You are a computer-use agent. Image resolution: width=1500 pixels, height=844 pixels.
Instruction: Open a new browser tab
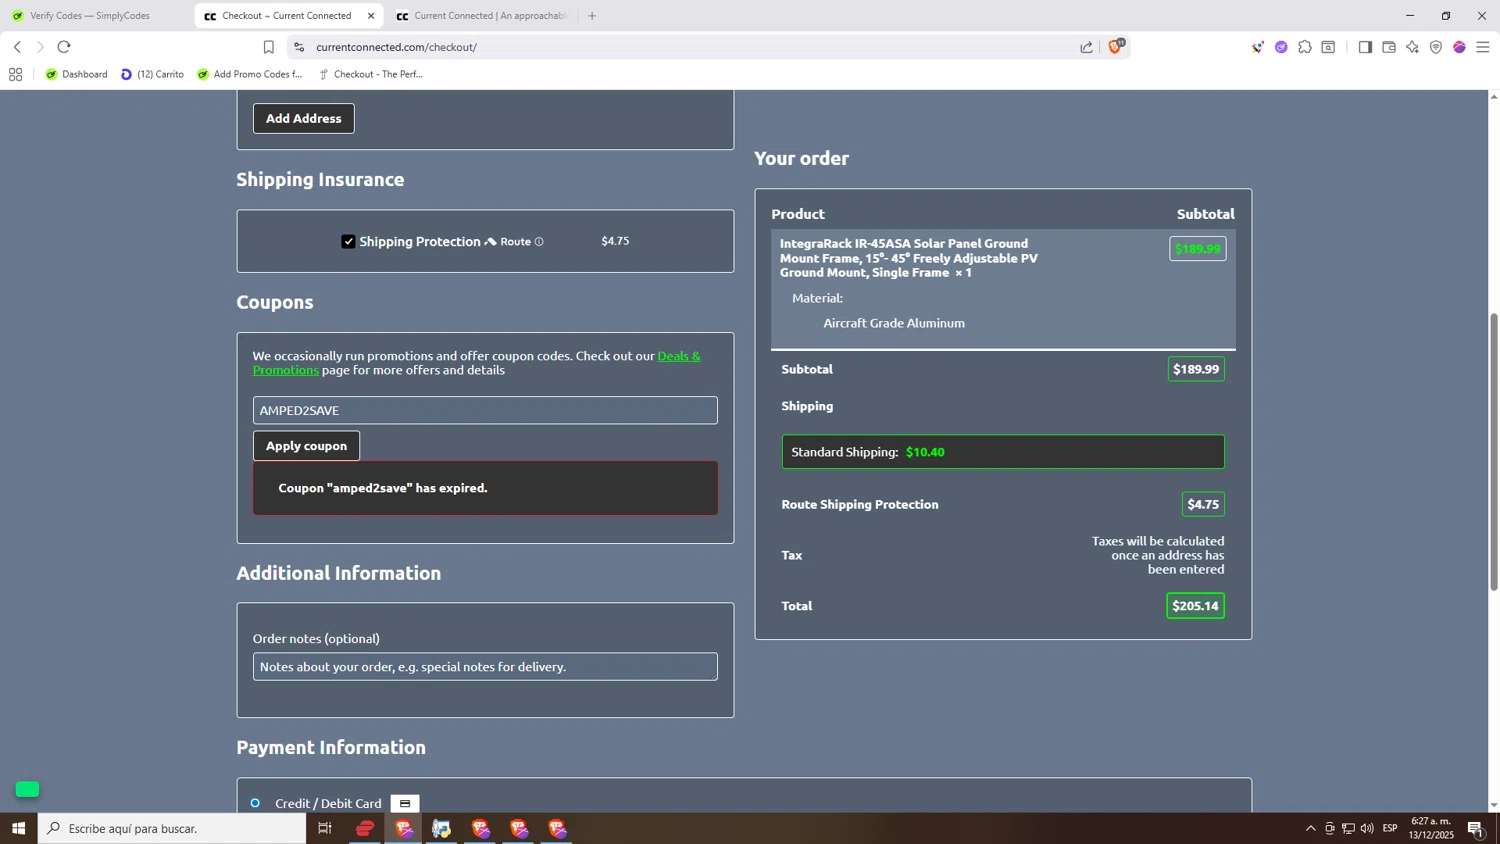pyautogui.click(x=592, y=16)
